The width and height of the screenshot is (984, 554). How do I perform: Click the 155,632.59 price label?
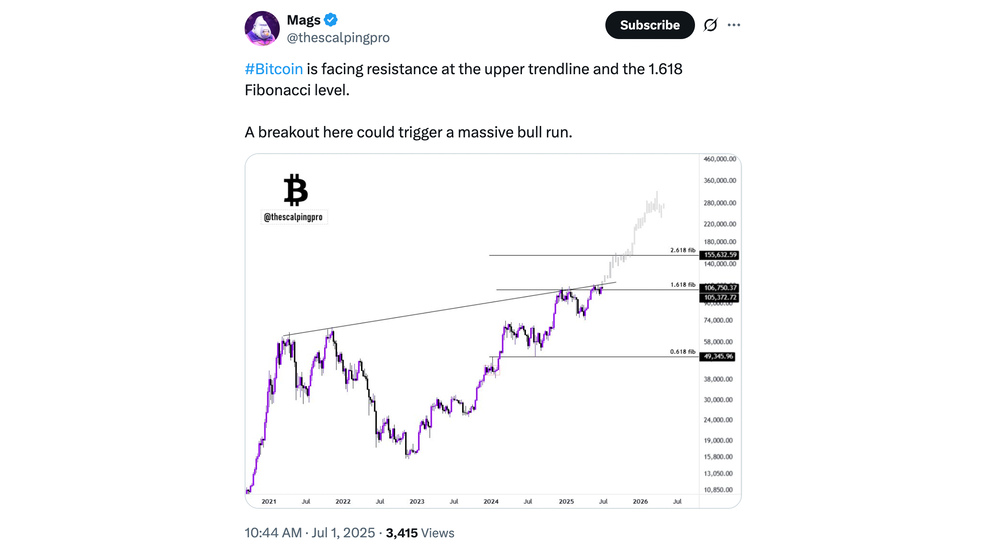pos(719,255)
